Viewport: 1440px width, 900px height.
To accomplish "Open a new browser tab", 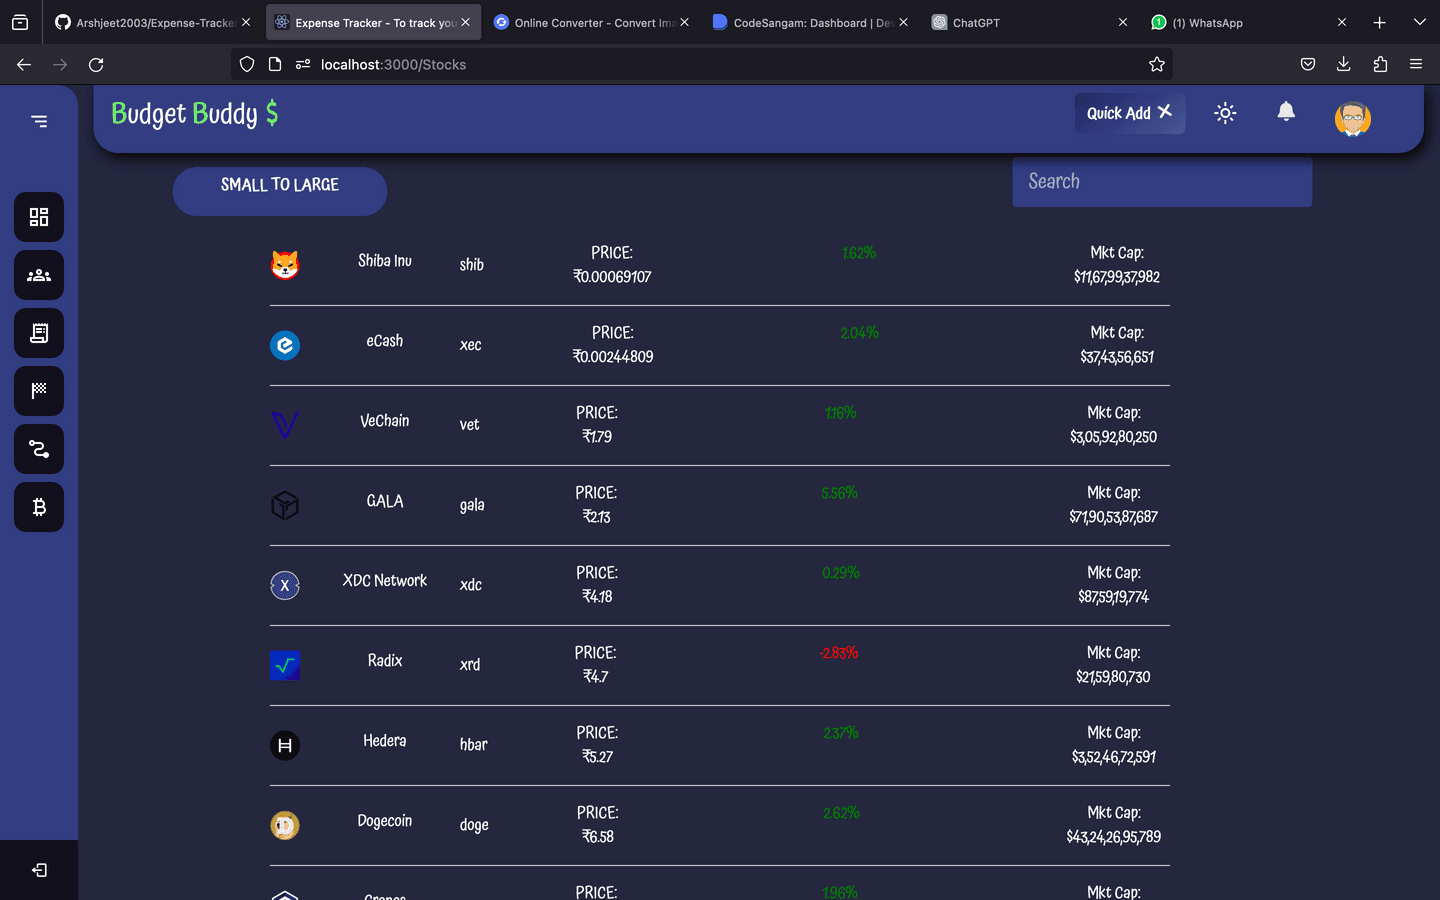I will 1379,22.
